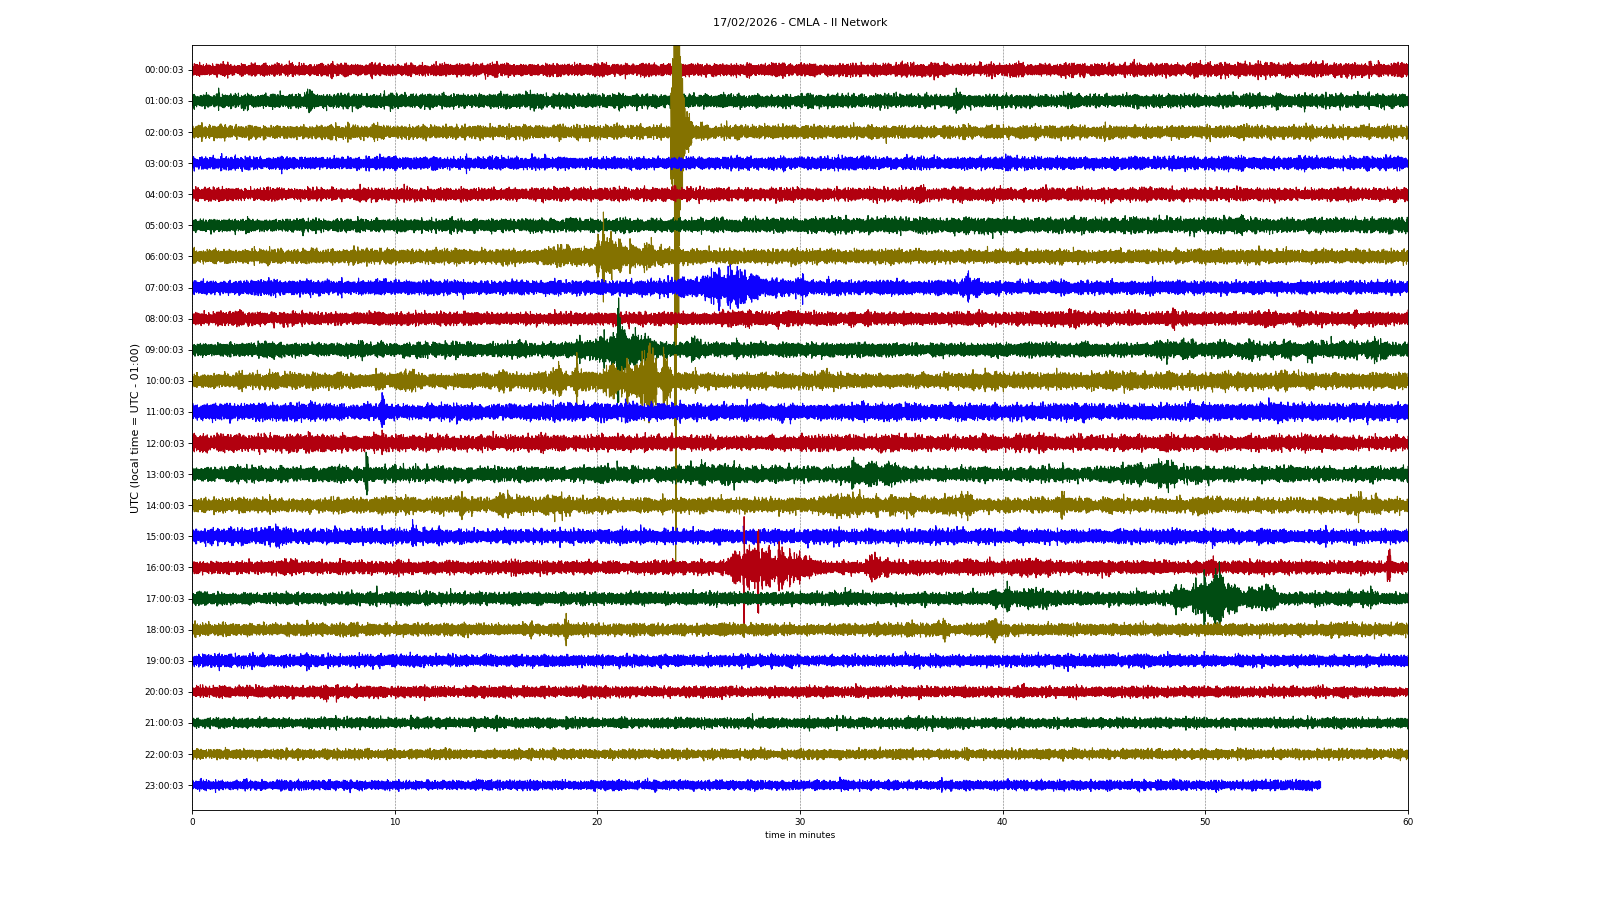The height and width of the screenshot is (900, 1600).
Task: Click the 09:00:03 row time label
Action: [164, 350]
